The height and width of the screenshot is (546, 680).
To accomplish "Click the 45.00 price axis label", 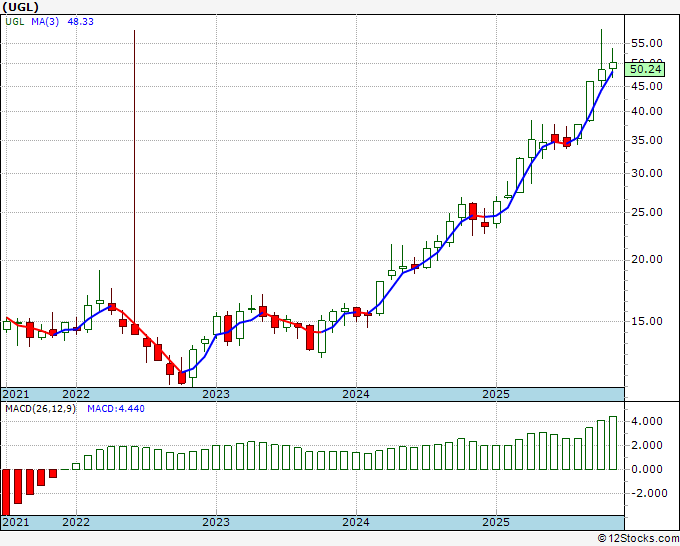I will (648, 86).
